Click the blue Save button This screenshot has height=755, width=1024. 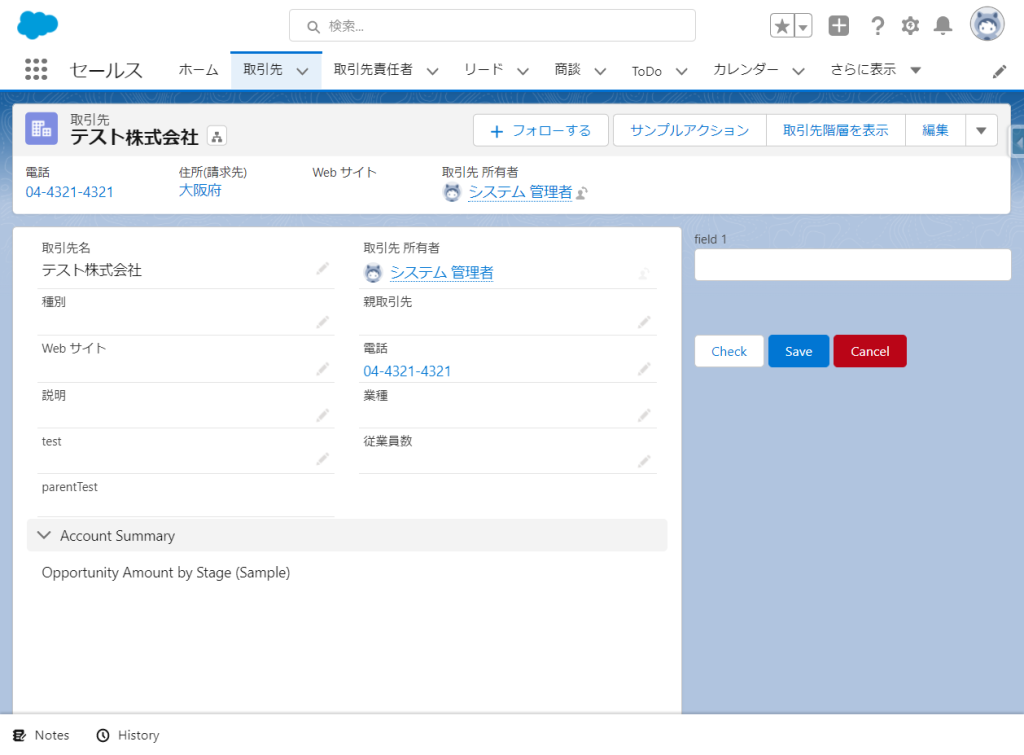coord(798,351)
